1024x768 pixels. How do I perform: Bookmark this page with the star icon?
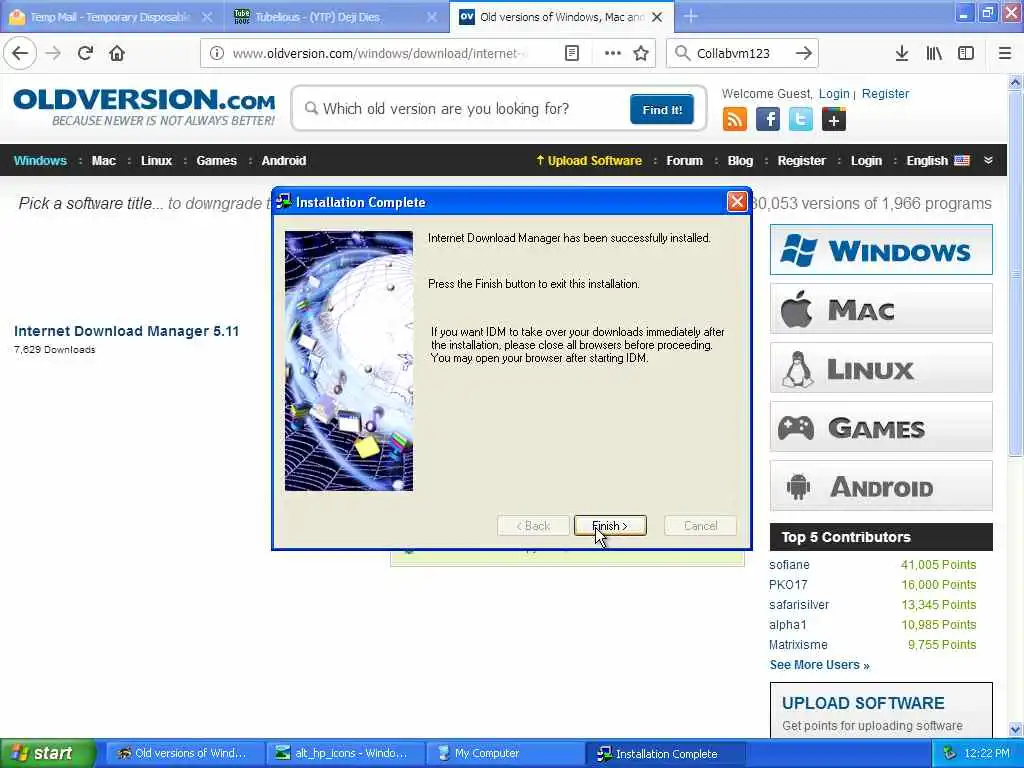tap(641, 53)
